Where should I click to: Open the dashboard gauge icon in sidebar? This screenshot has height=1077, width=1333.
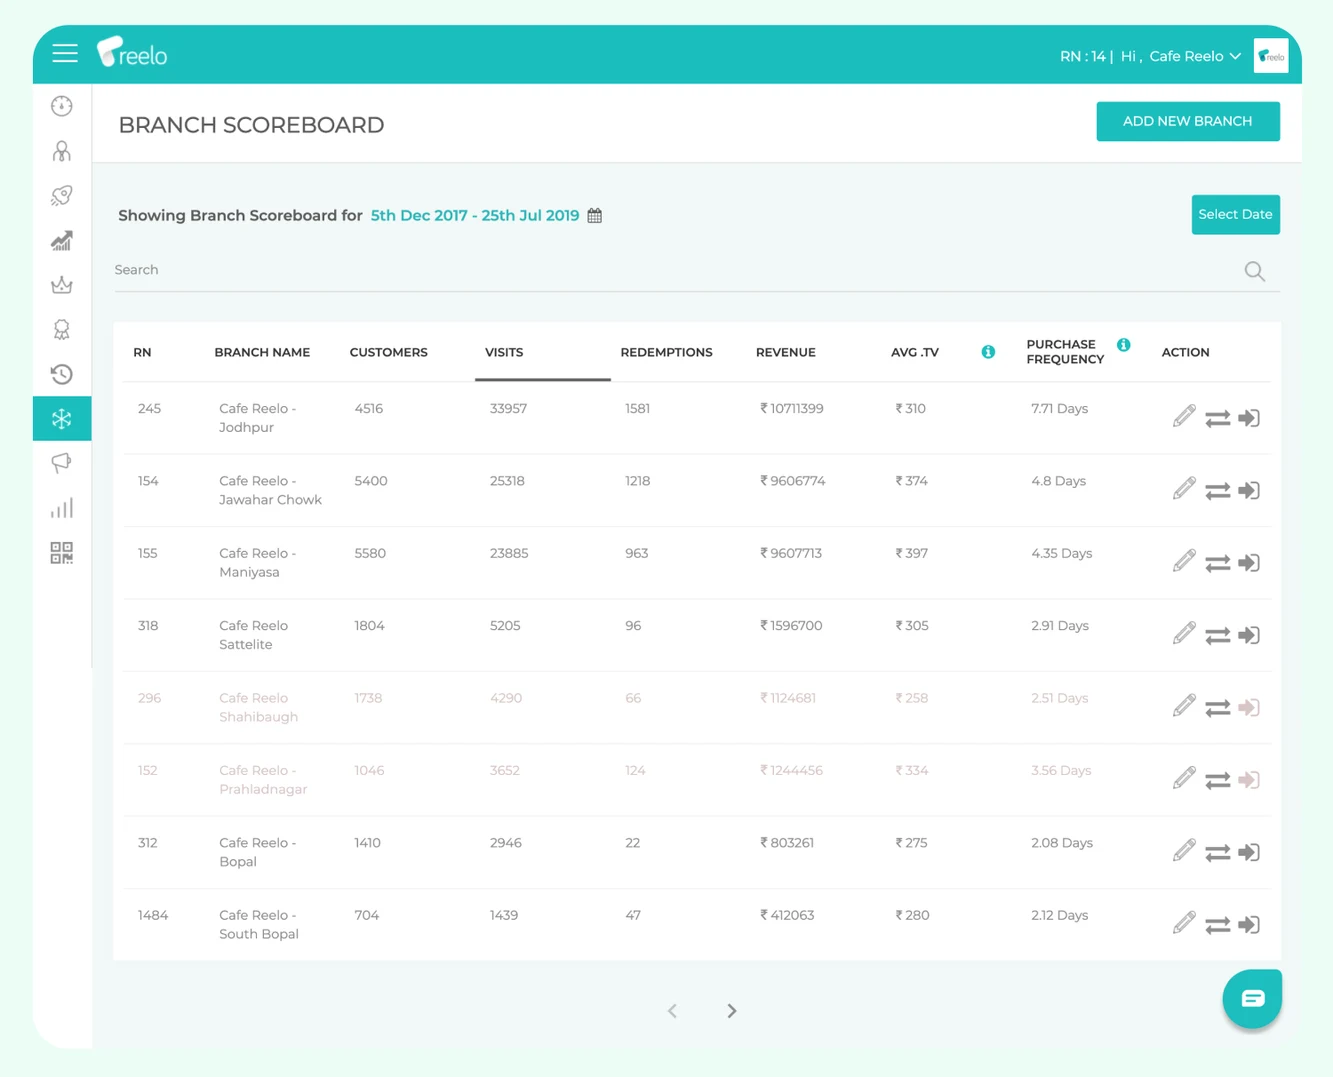[x=62, y=106]
